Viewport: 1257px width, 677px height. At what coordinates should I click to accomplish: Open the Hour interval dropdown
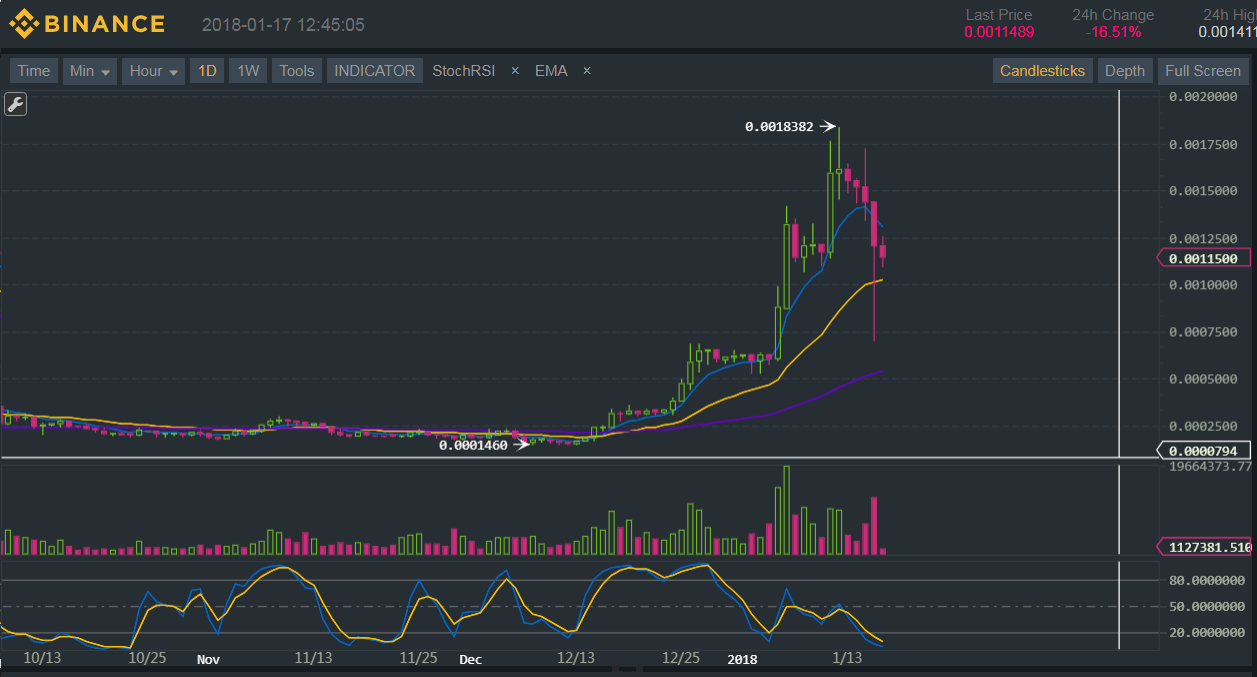(154, 71)
